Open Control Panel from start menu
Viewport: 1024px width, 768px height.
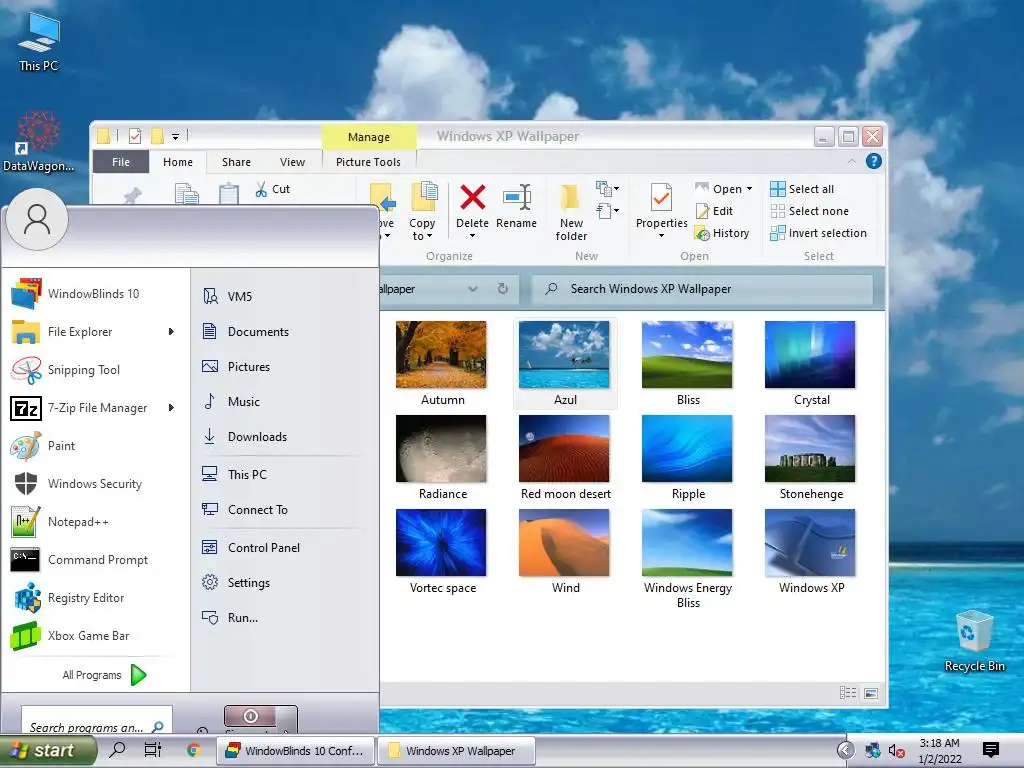coord(251,548)
